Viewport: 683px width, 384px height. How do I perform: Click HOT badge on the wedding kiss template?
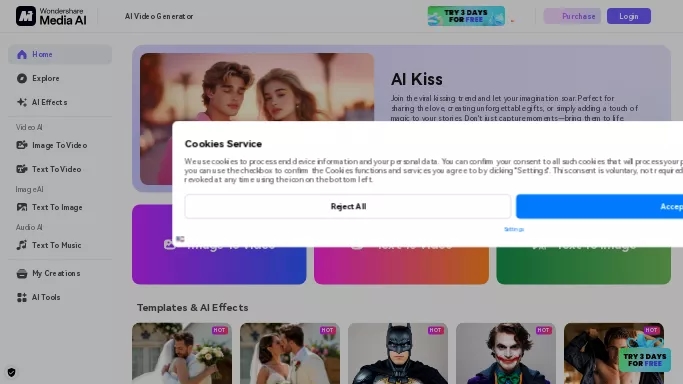327,330
